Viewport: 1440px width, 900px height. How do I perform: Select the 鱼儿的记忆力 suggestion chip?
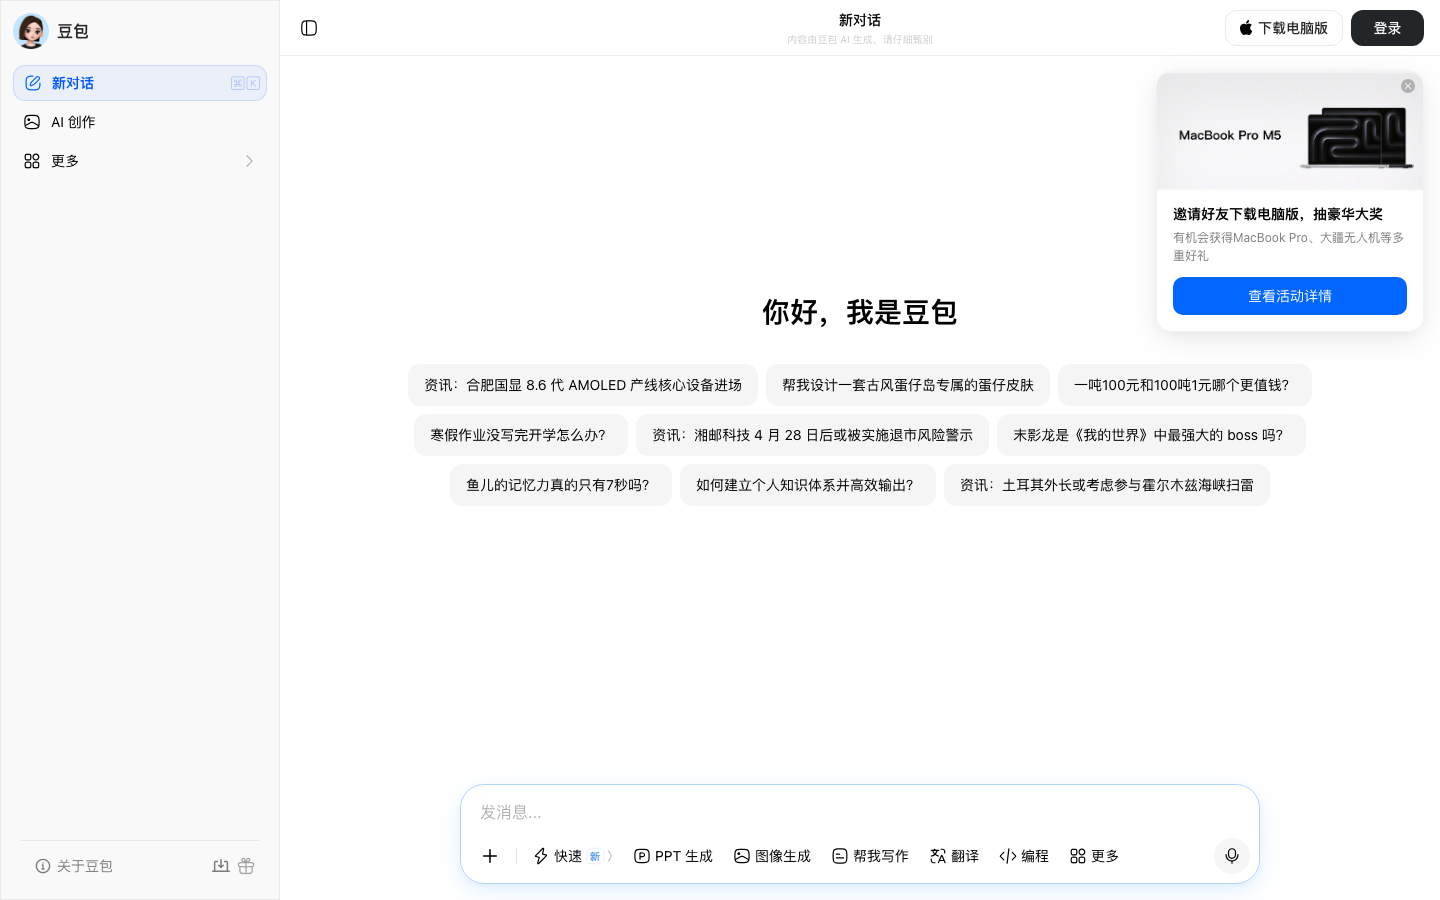point(560,485)
